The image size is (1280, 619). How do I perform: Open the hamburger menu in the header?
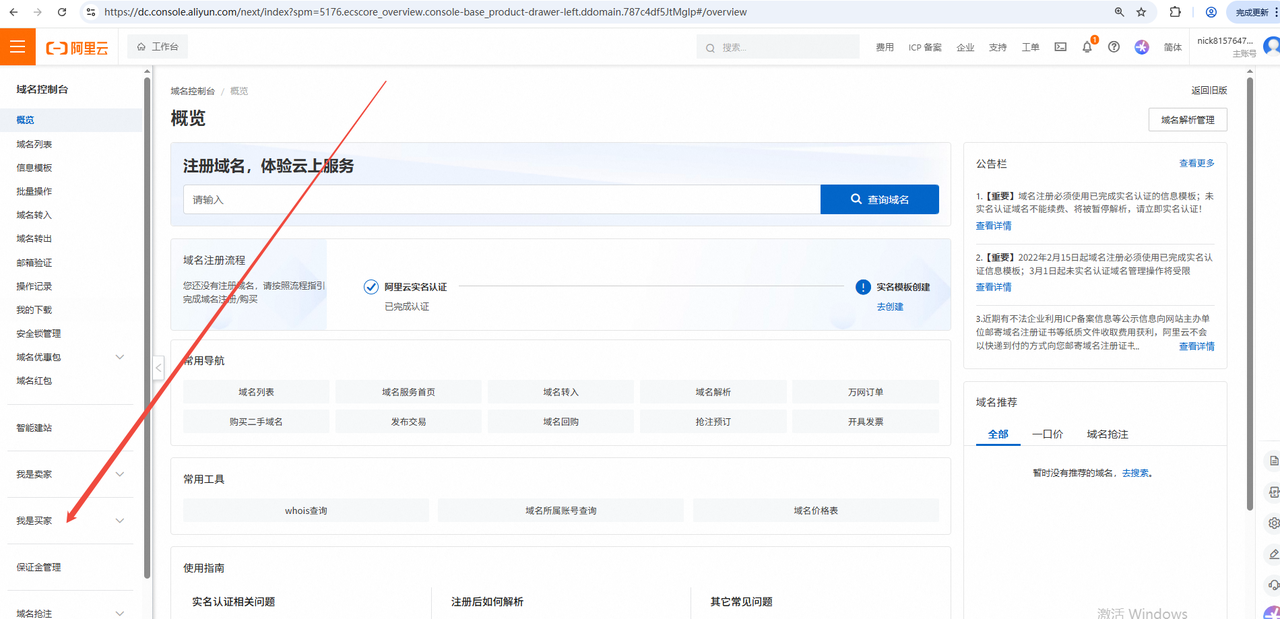17,47
